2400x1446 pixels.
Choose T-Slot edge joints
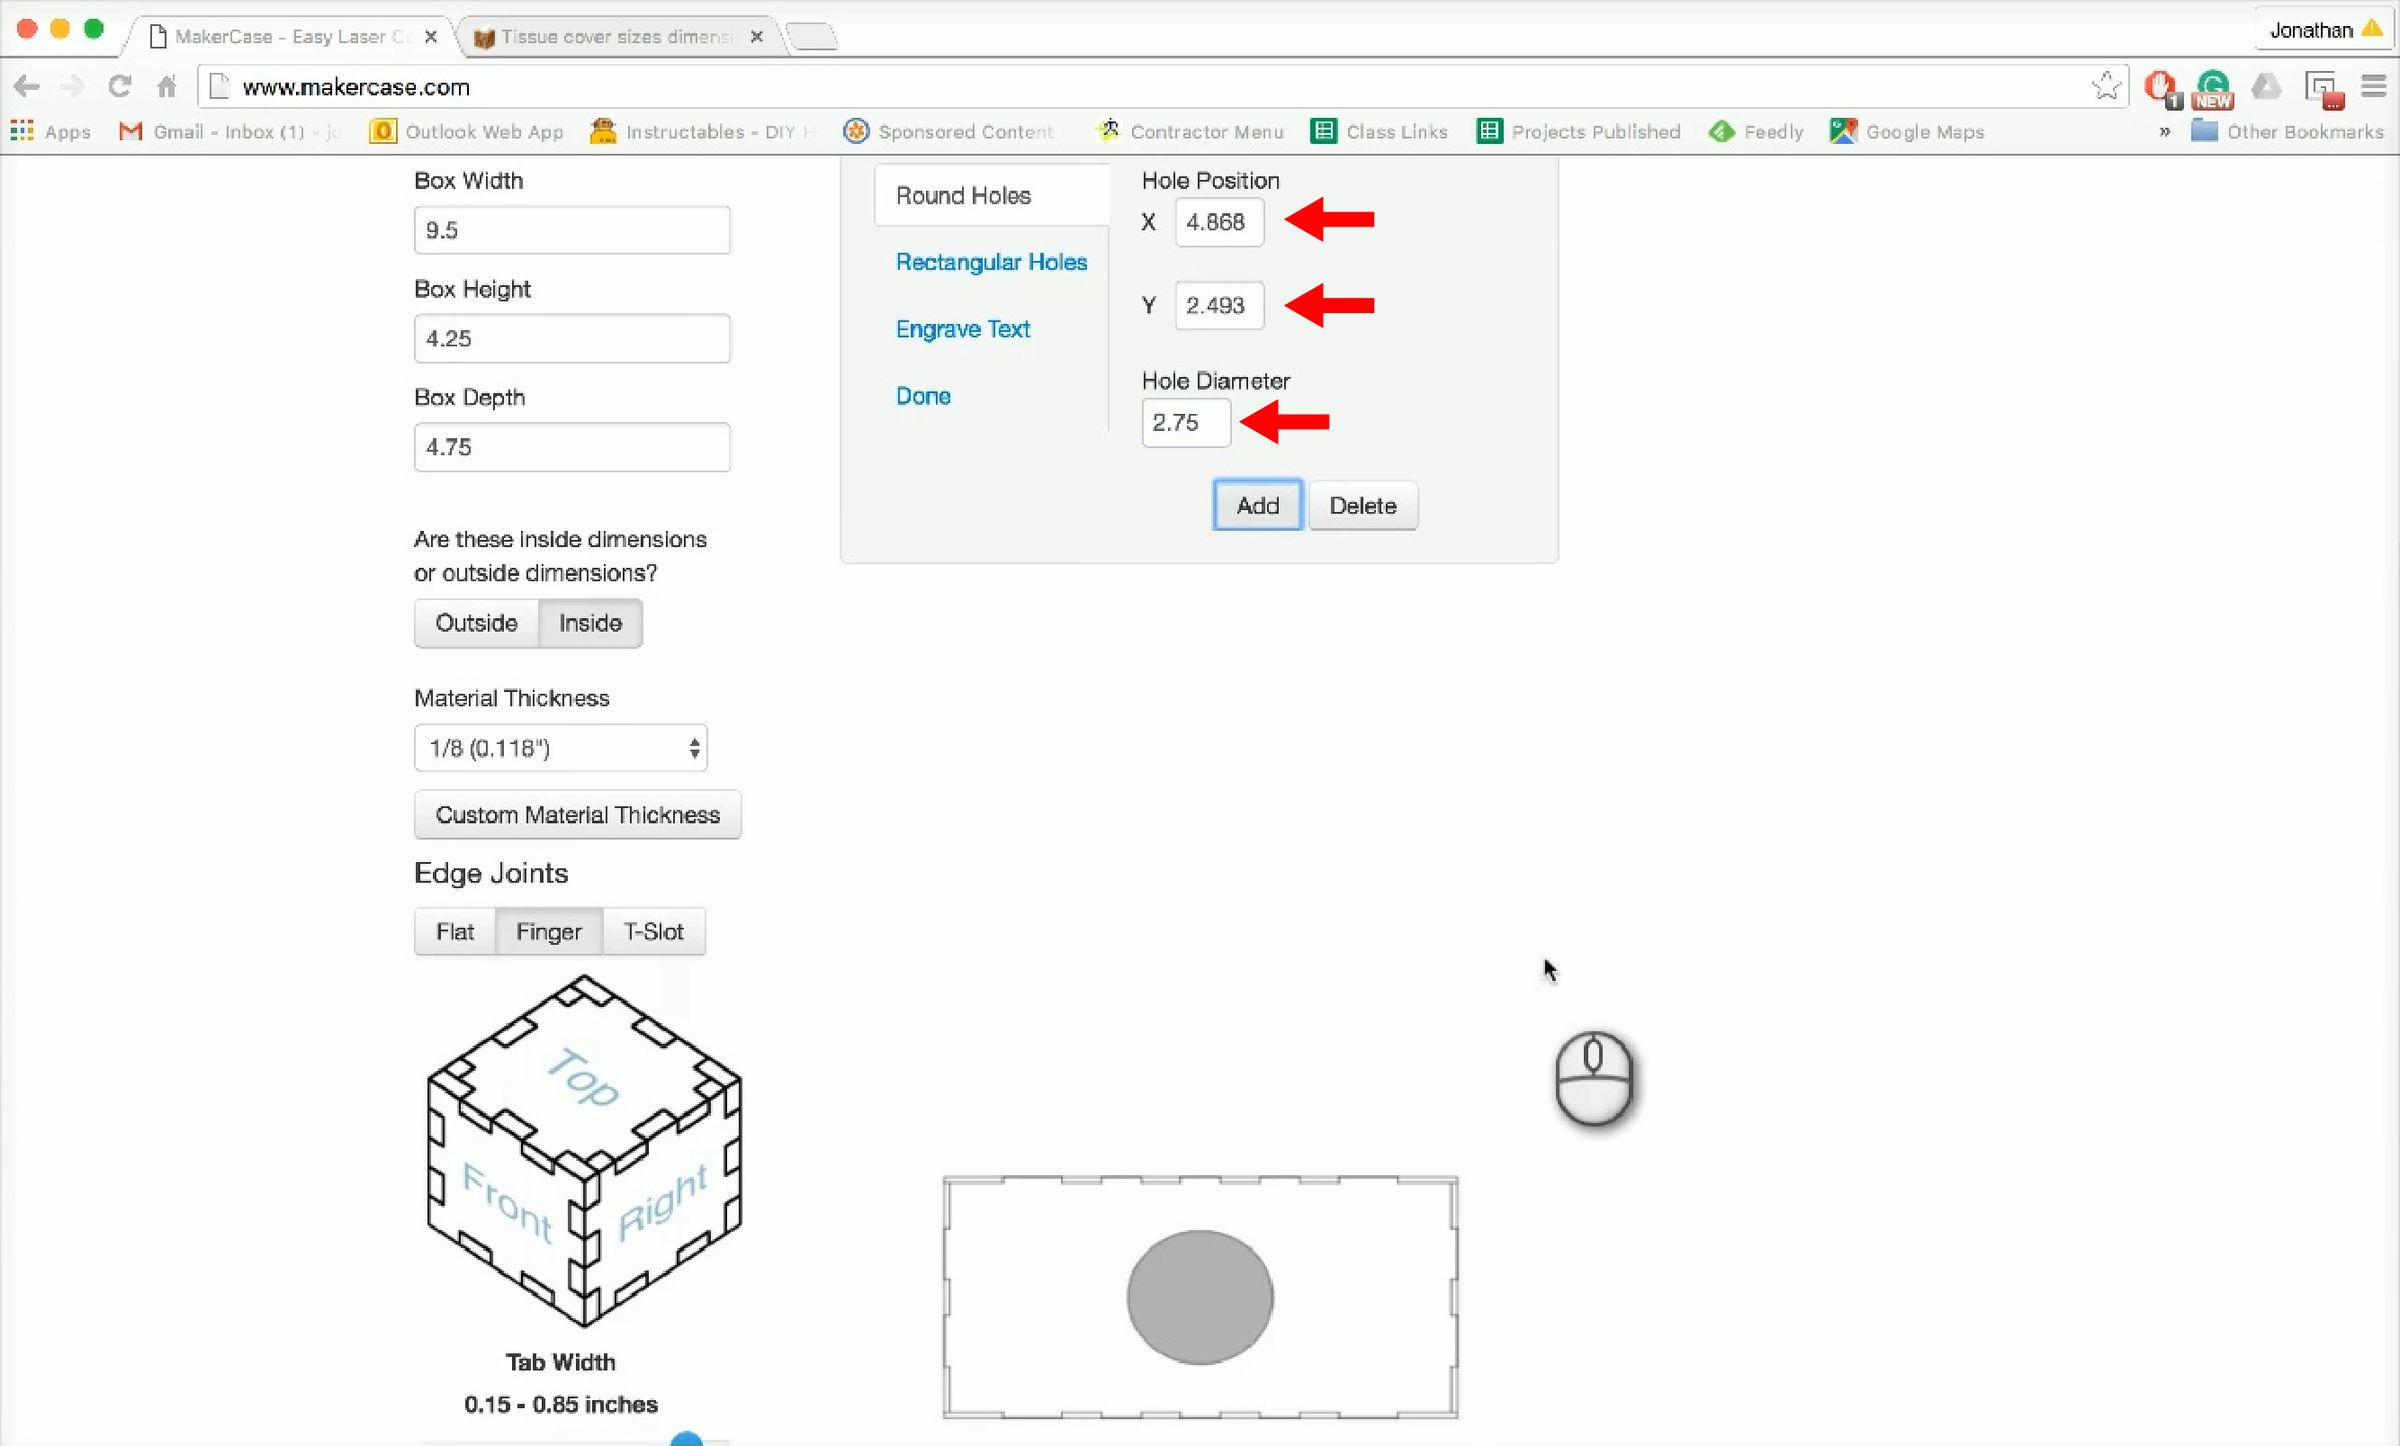click(654, 932)
